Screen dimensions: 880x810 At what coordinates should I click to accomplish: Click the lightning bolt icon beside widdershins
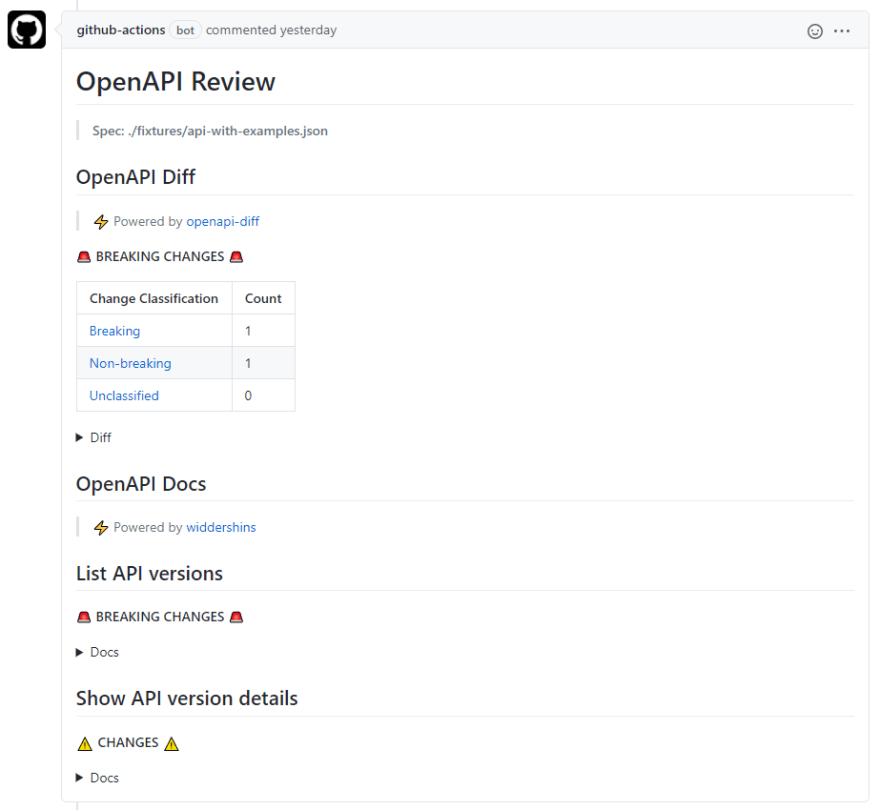click(101, 528)
